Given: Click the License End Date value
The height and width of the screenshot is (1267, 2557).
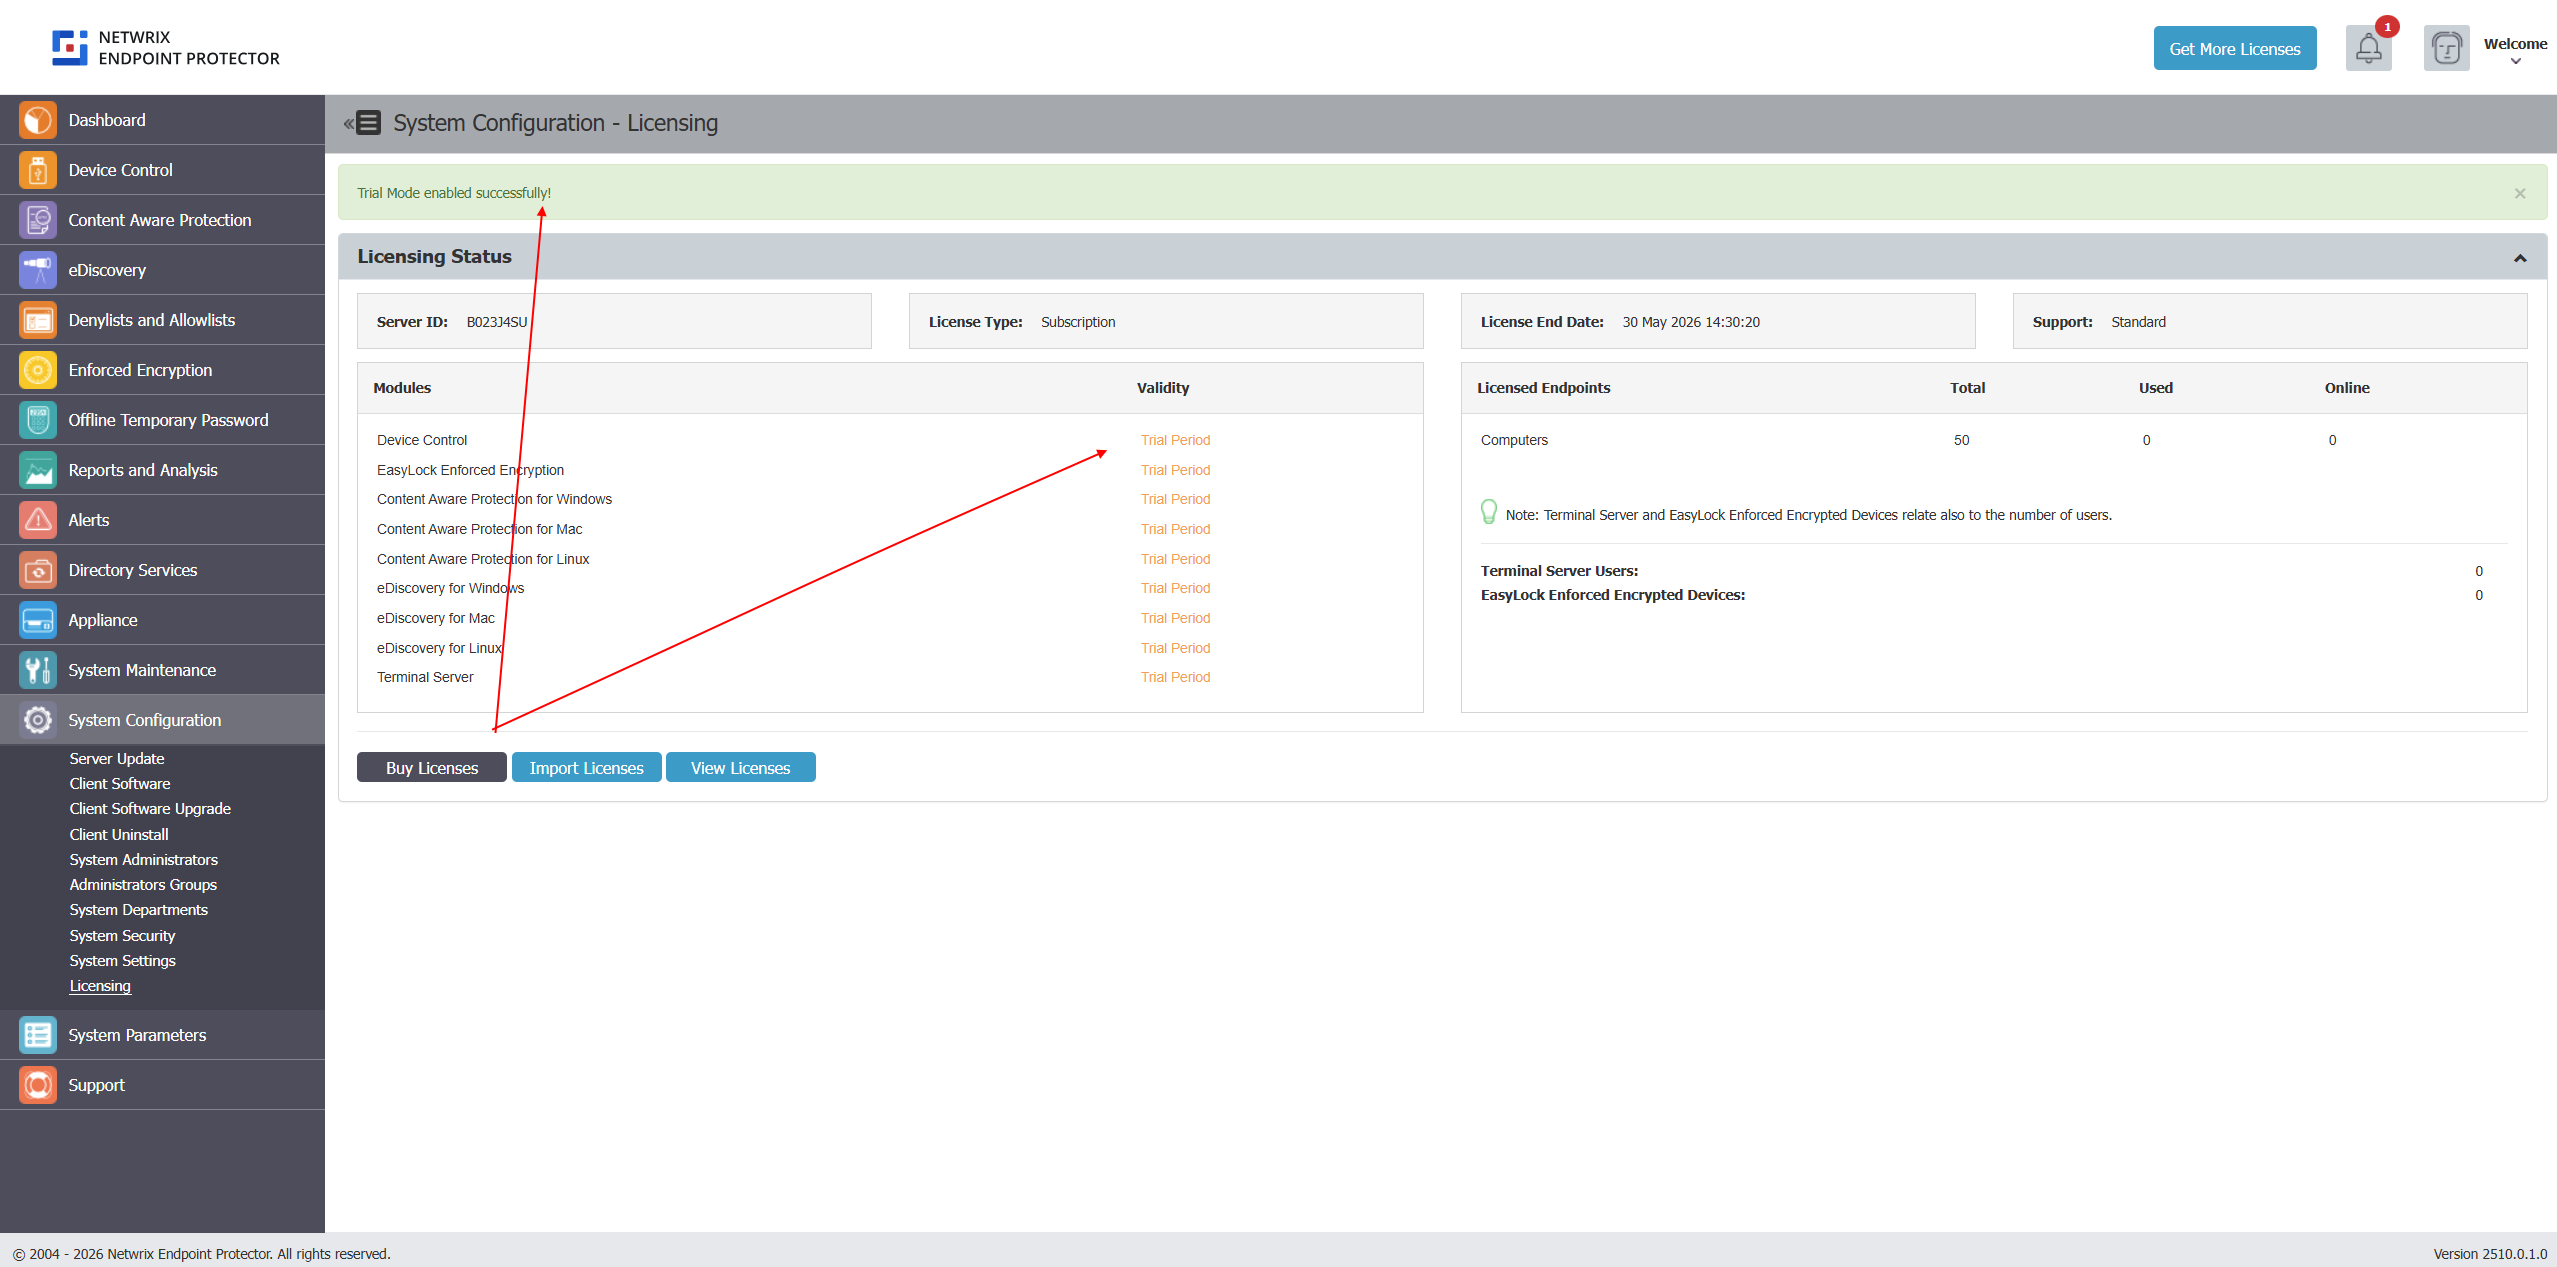Looking at the screenshot, I should click(1691, 322).
